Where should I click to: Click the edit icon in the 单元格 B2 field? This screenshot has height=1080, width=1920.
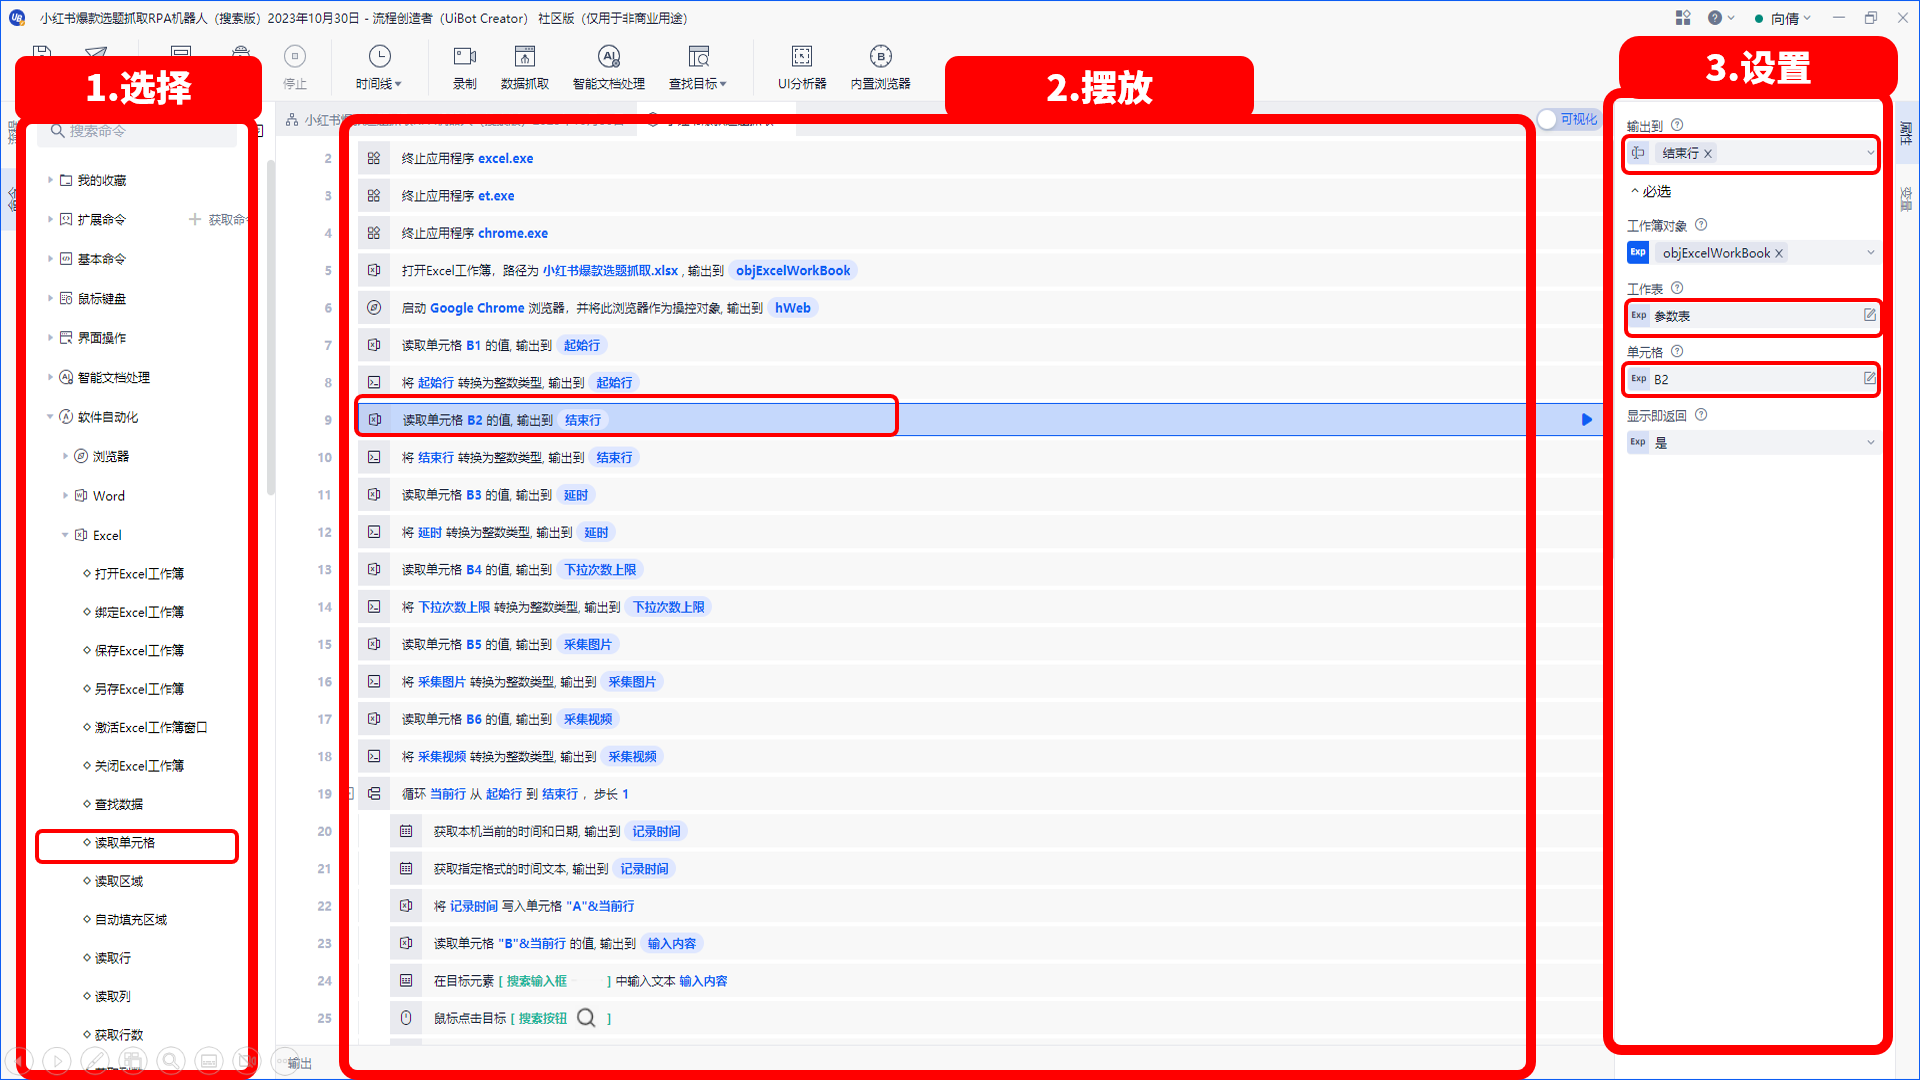(1869, 378)
